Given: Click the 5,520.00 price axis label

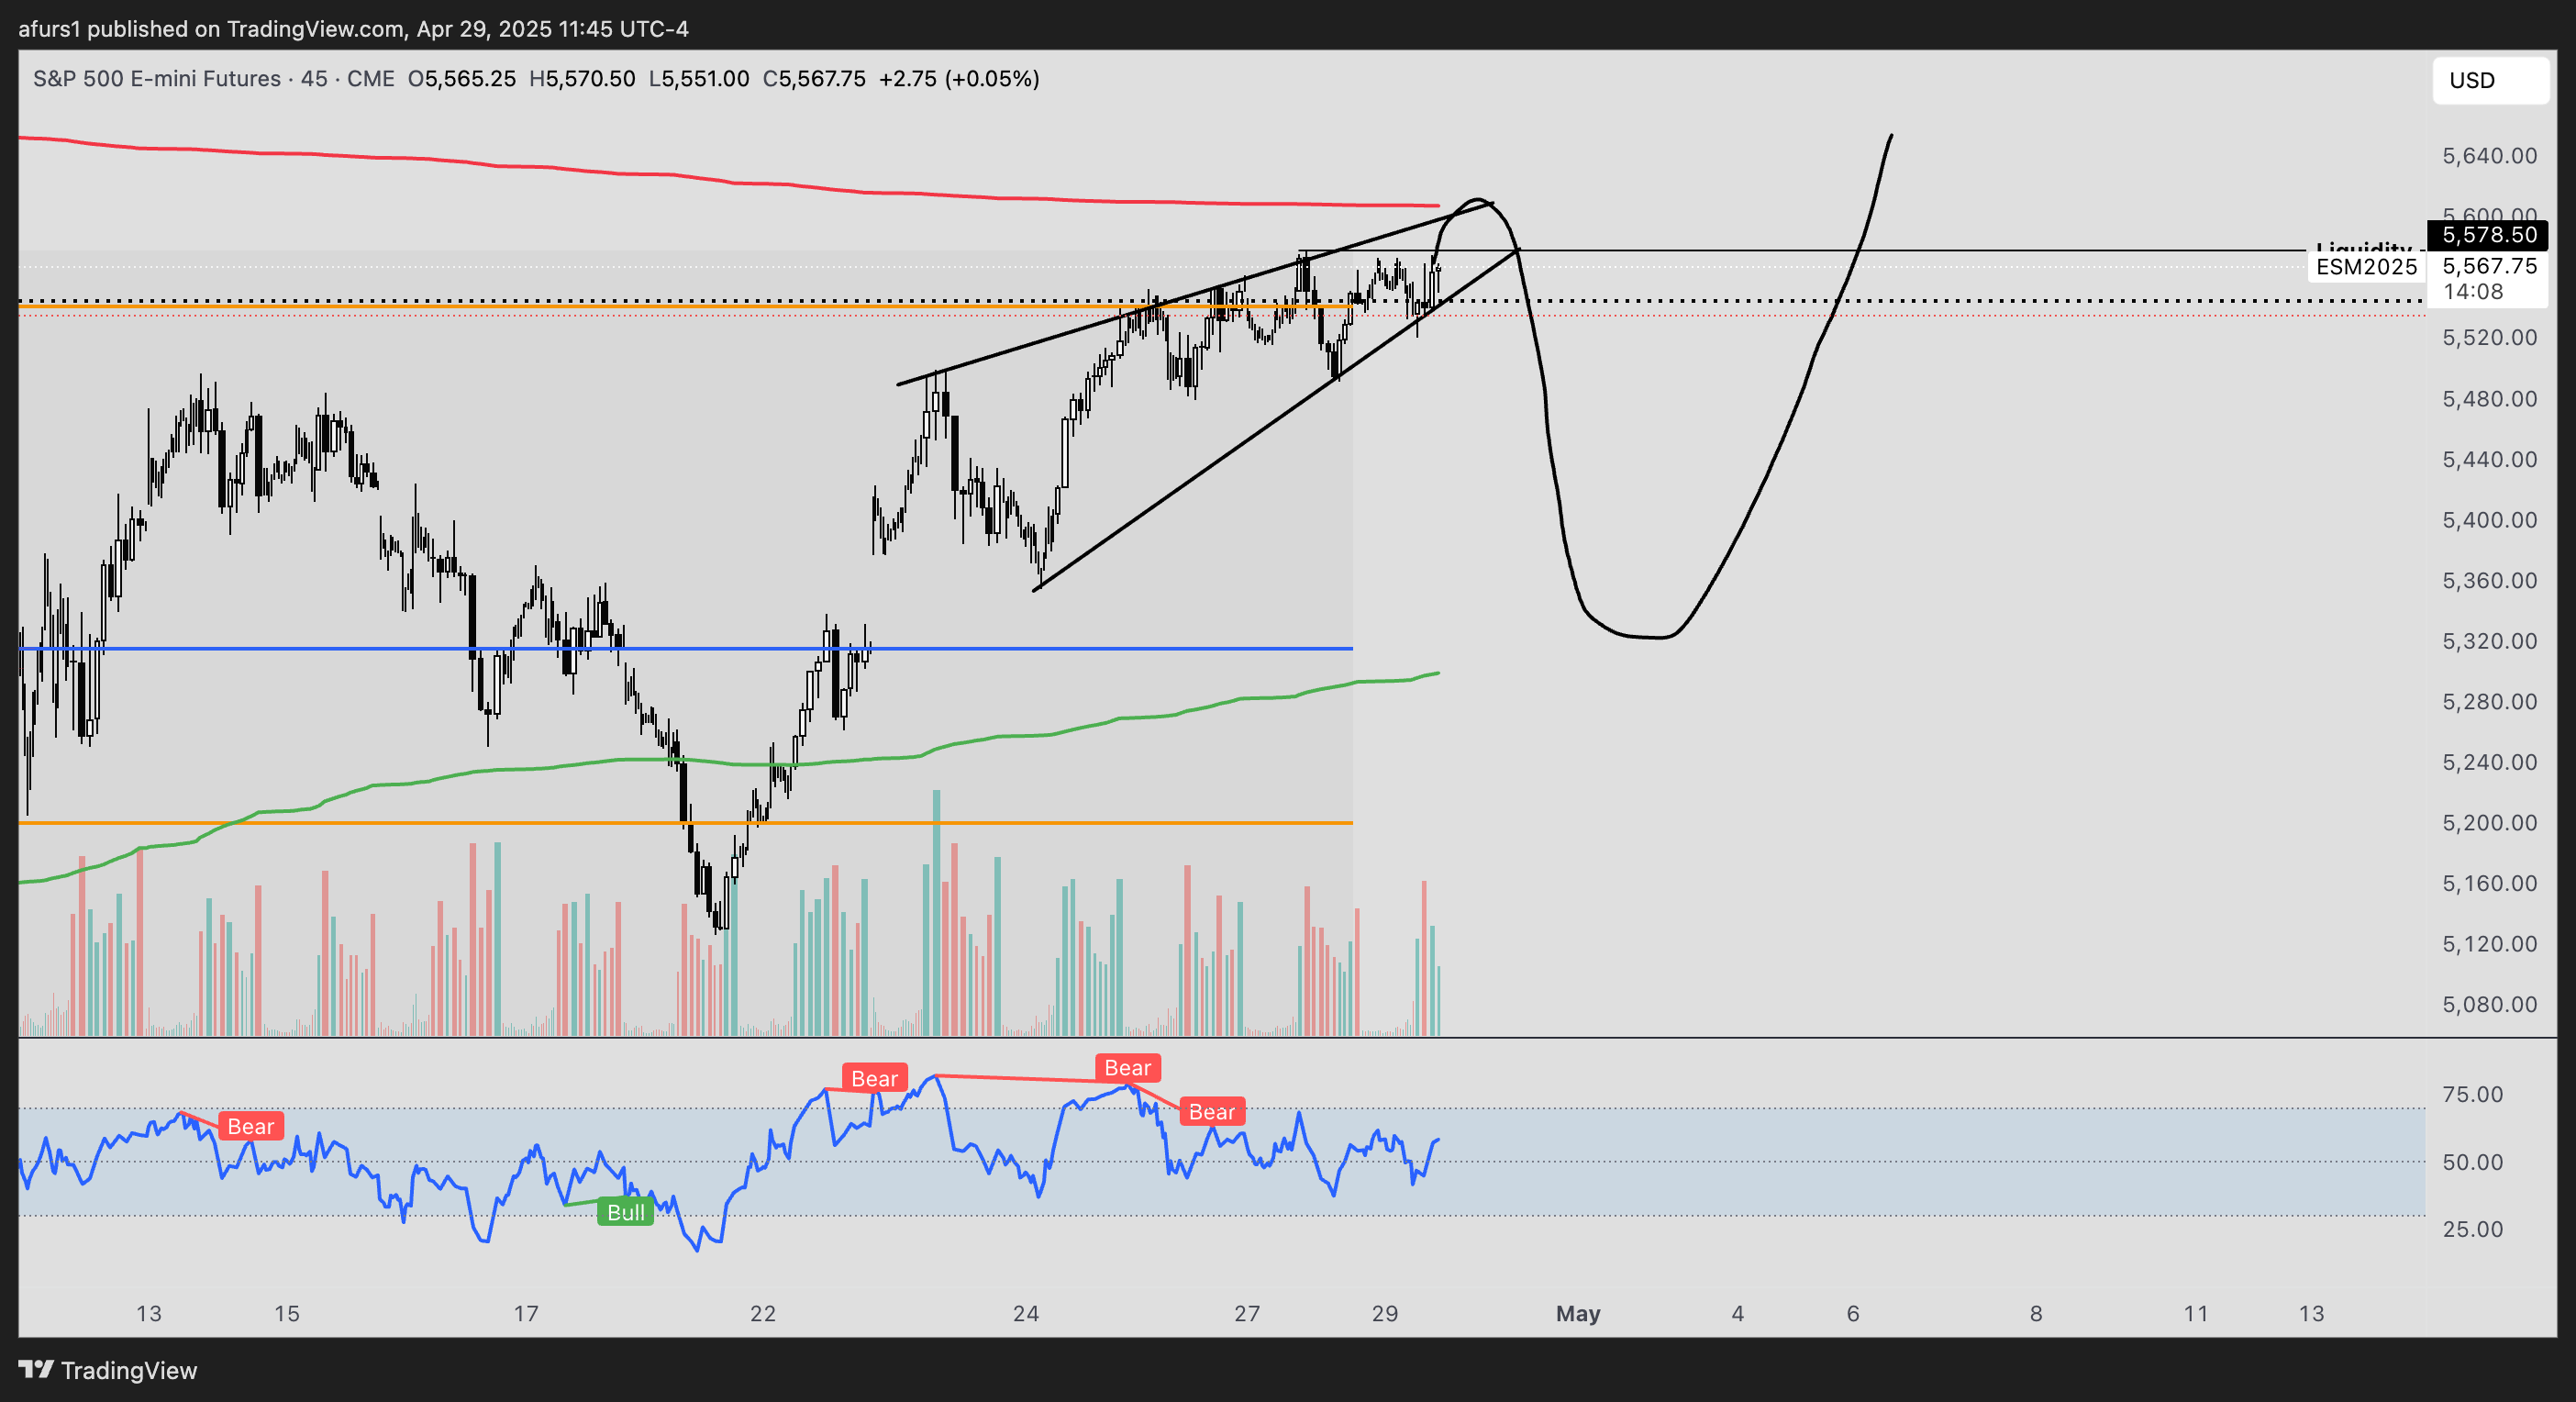Looking at the screenshot, I should coord(2489,338).
